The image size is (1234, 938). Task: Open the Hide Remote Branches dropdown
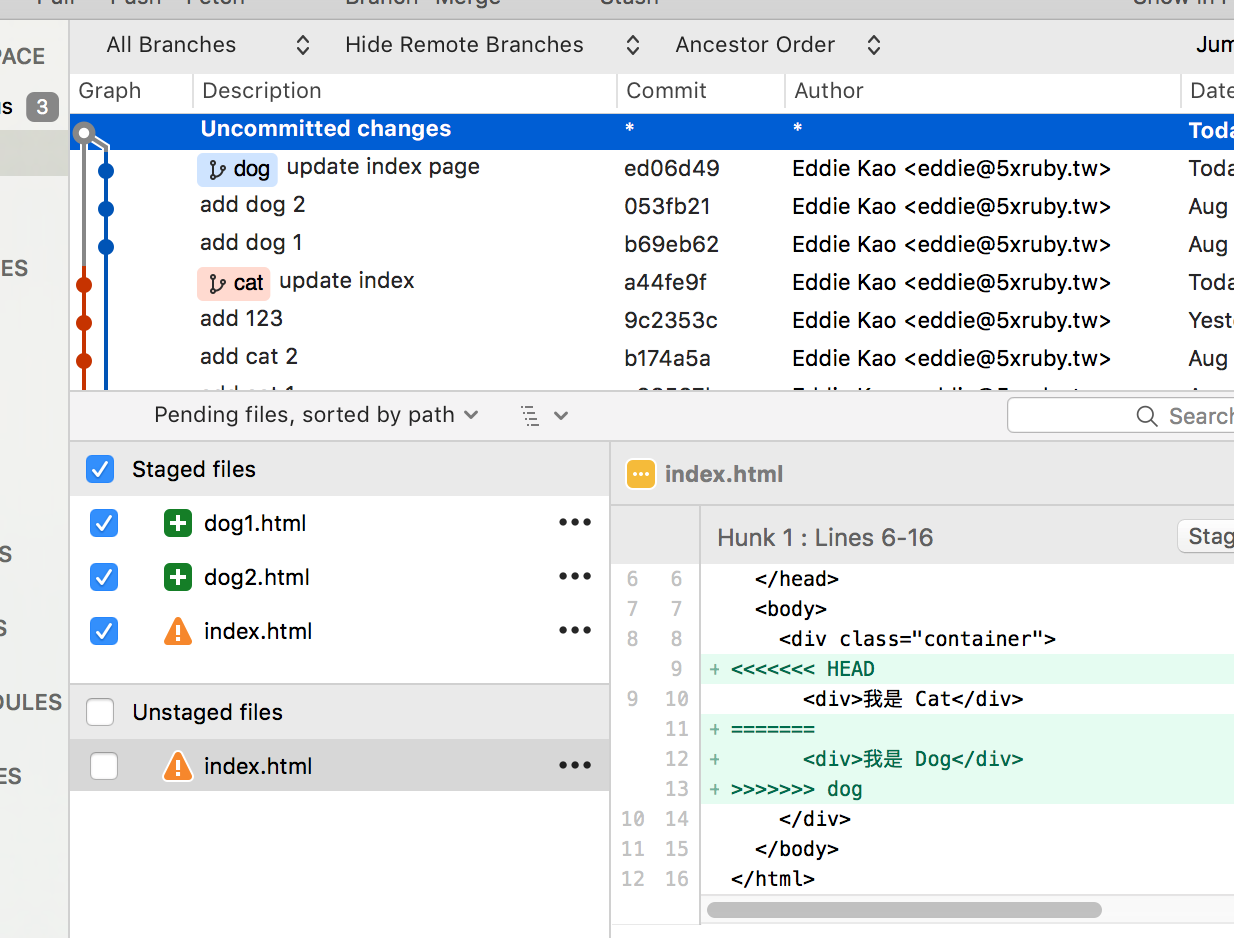(x=491, y=45)
